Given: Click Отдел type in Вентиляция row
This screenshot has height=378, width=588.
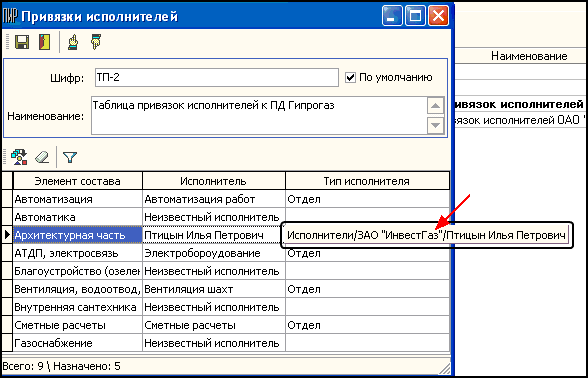Looking at the screenshot, I should coord(368,289).
